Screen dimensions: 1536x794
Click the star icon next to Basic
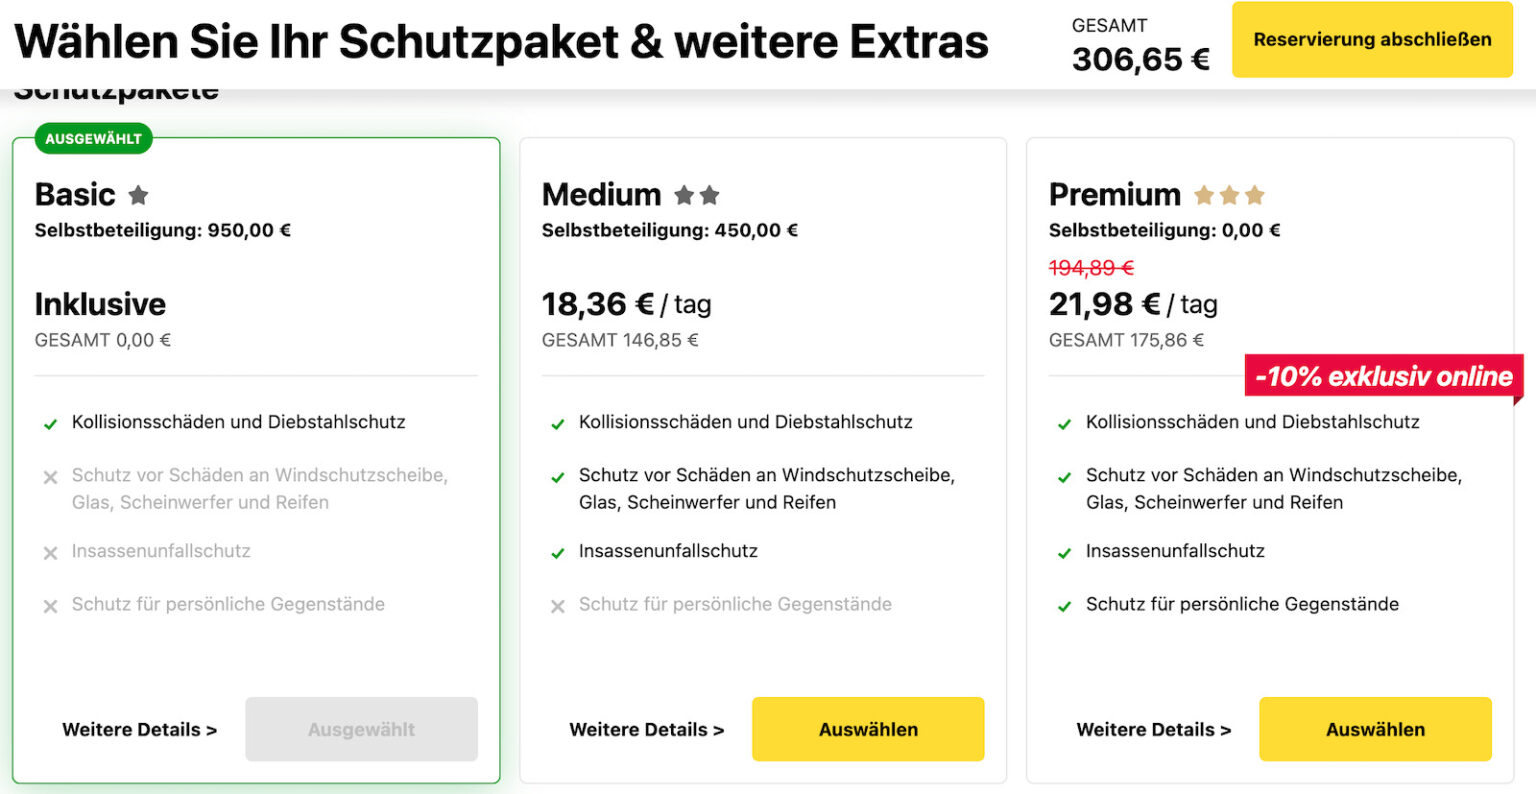(x=137, y=194)
